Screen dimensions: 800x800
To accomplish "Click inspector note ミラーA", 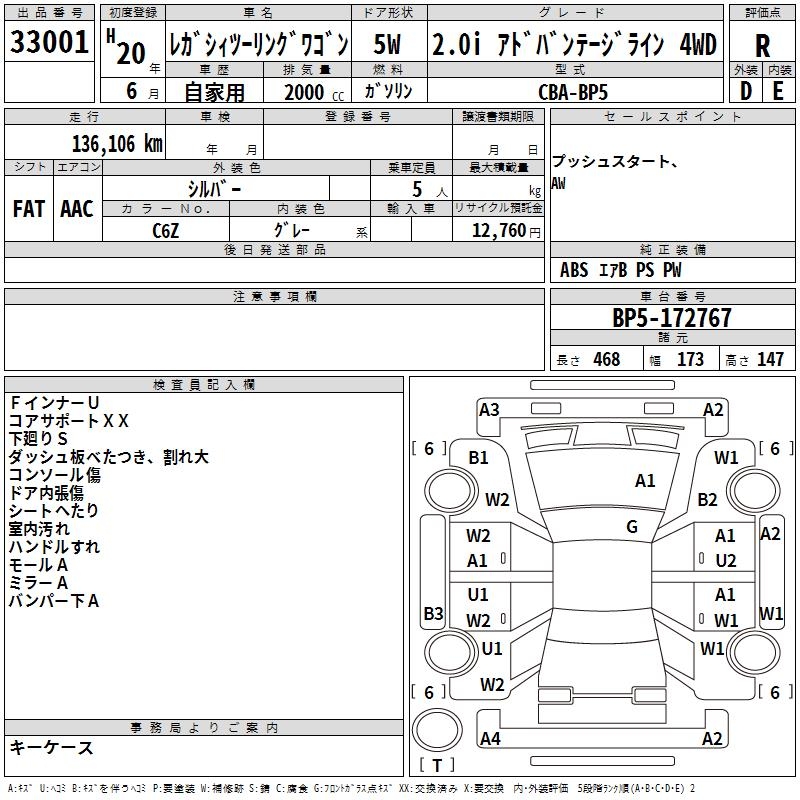I will pos(38,583).
